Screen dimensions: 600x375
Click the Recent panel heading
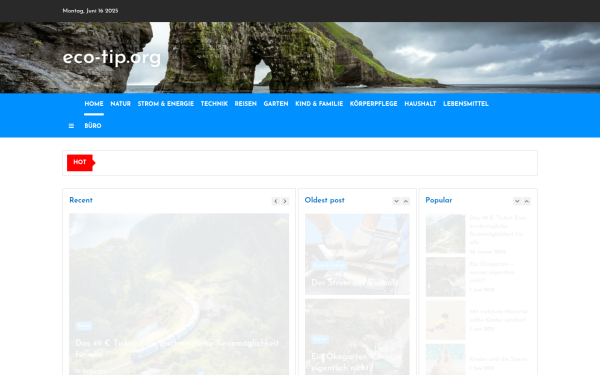pyautogui.click(x=81, y=200)
